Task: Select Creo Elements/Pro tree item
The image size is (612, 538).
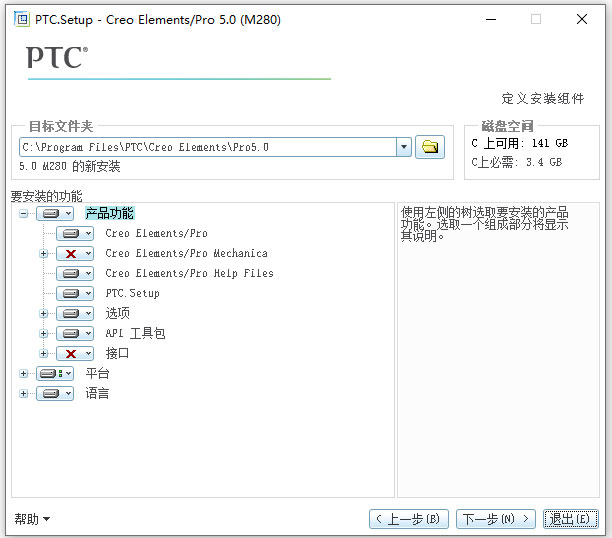Action: point(156,233)
